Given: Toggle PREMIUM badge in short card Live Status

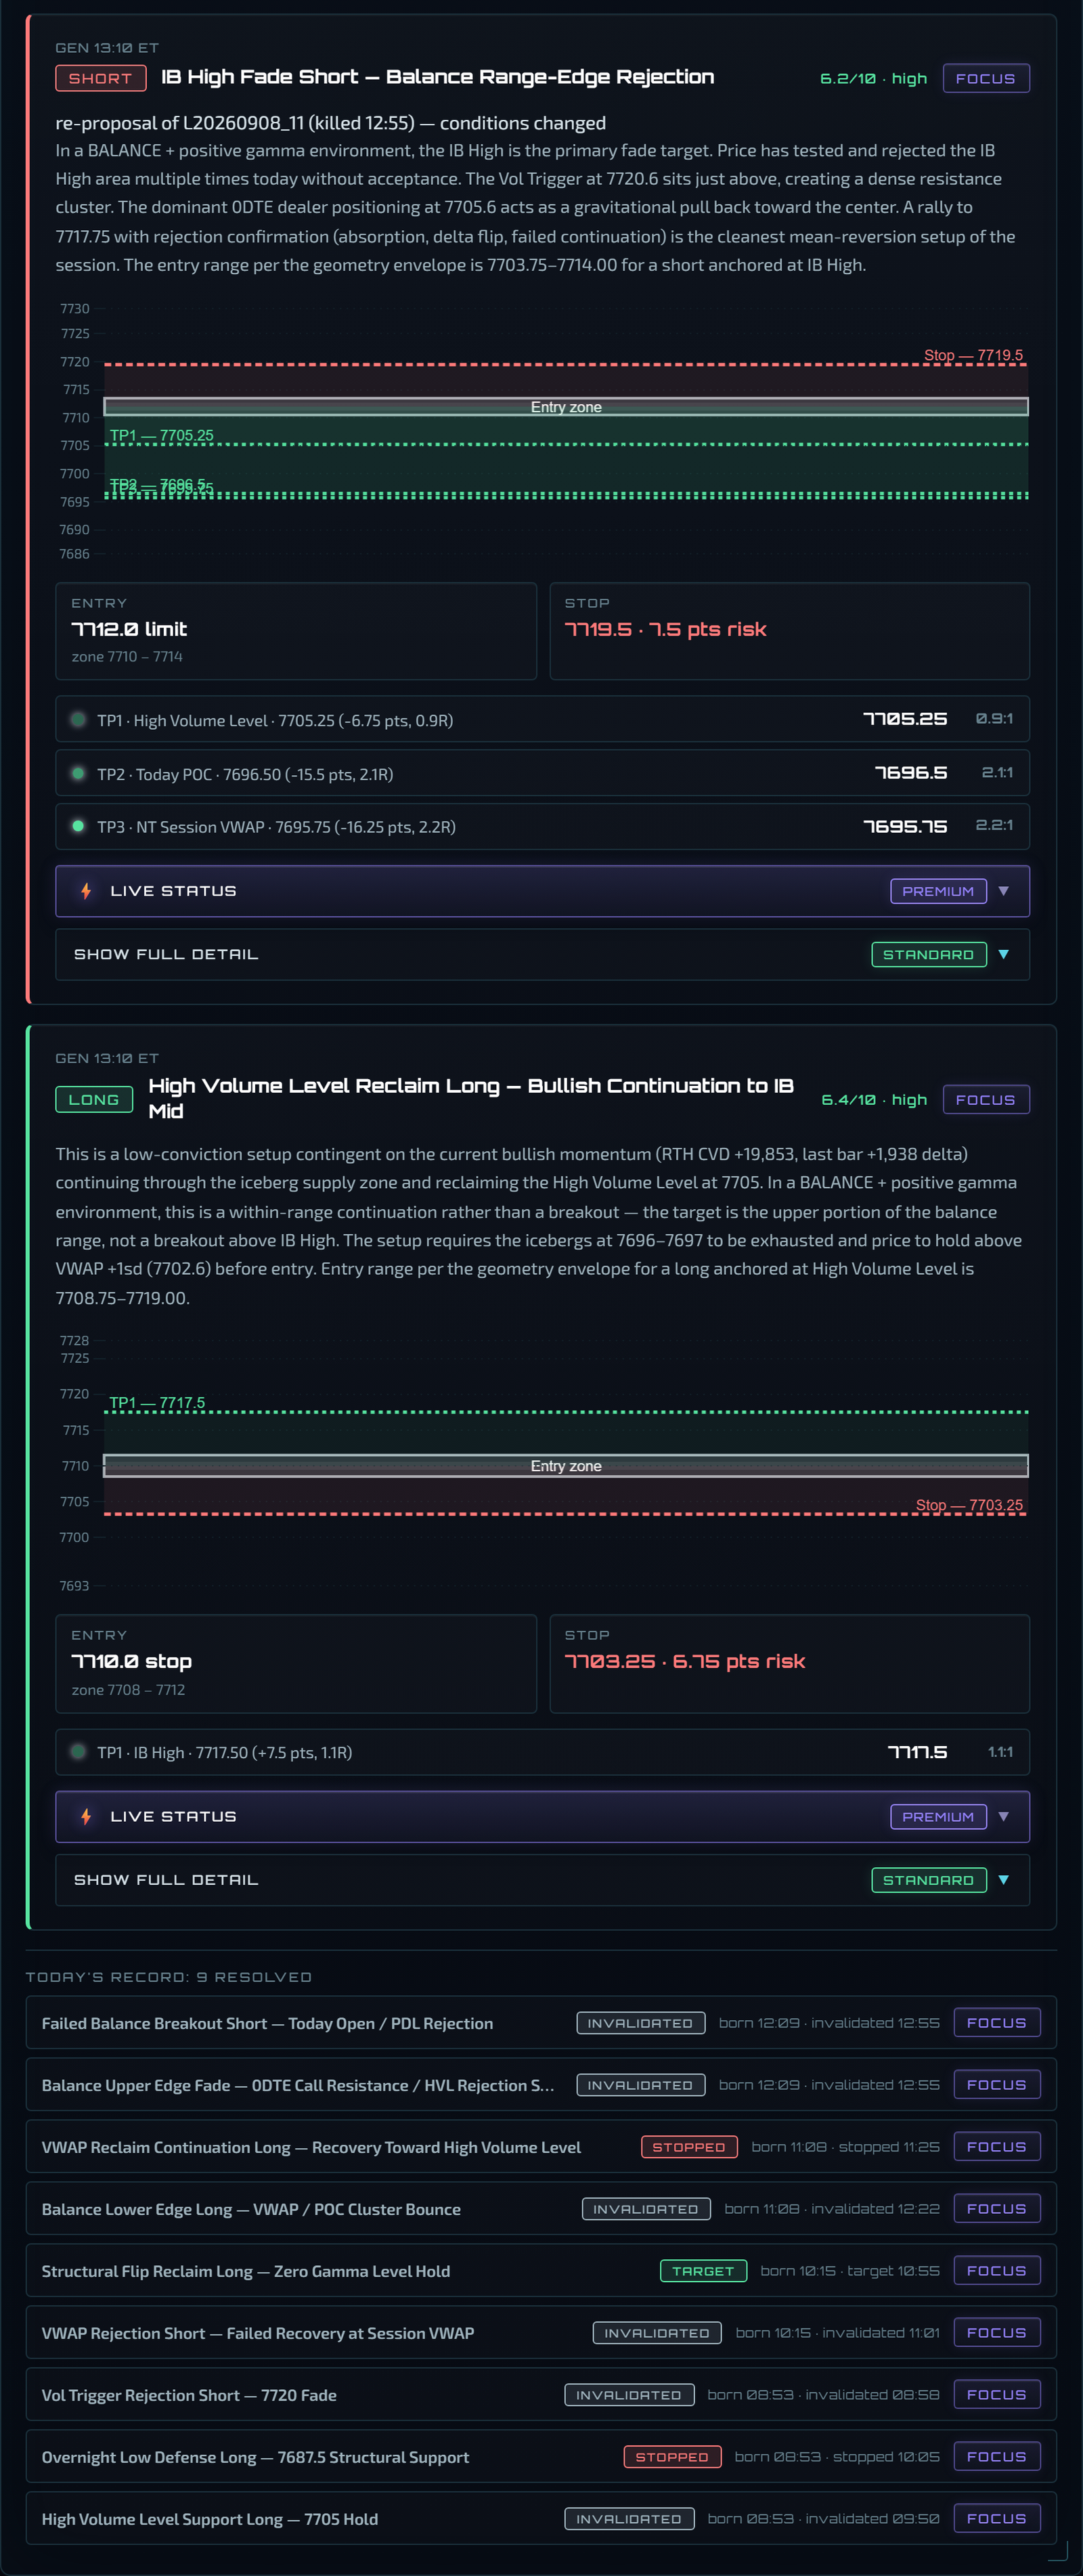Looking at the screenshot, I should pos(938,891).
